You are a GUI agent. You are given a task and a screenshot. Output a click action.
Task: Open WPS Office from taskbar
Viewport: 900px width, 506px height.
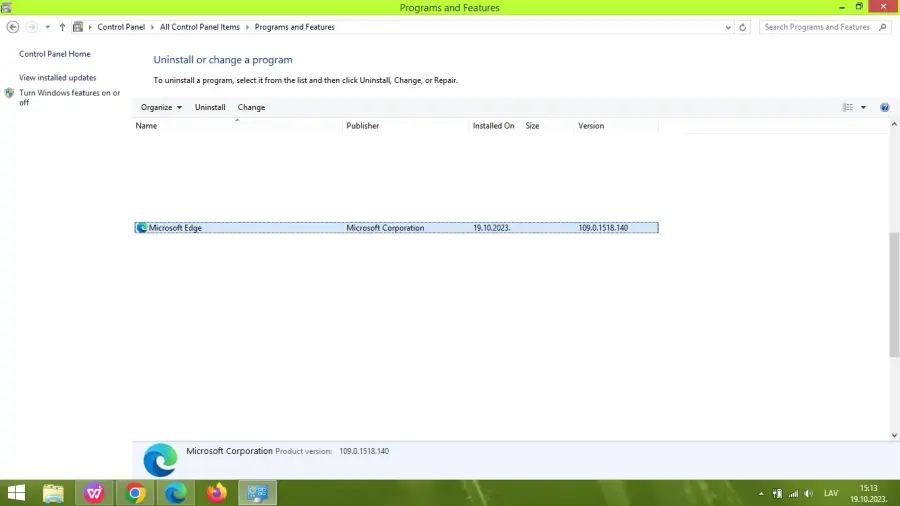(94, 493)
